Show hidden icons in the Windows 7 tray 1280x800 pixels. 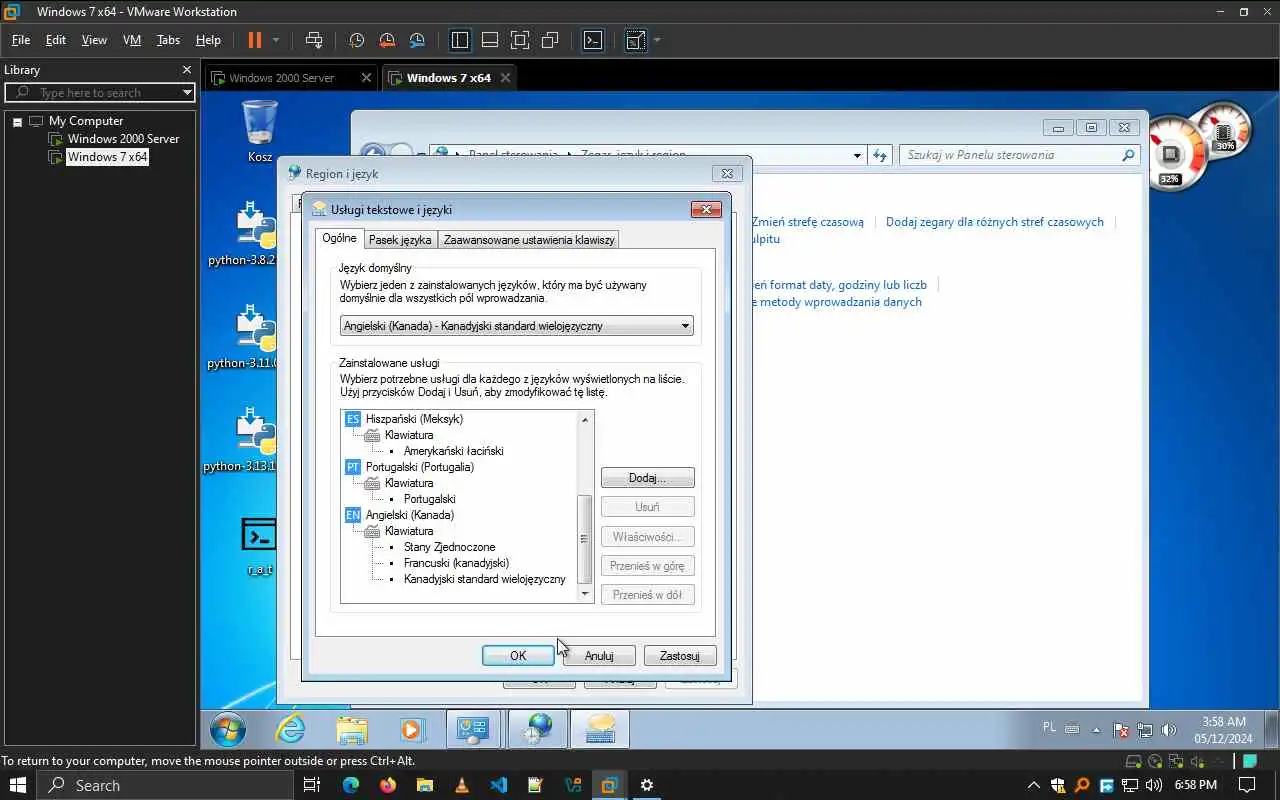point(1097,730)
